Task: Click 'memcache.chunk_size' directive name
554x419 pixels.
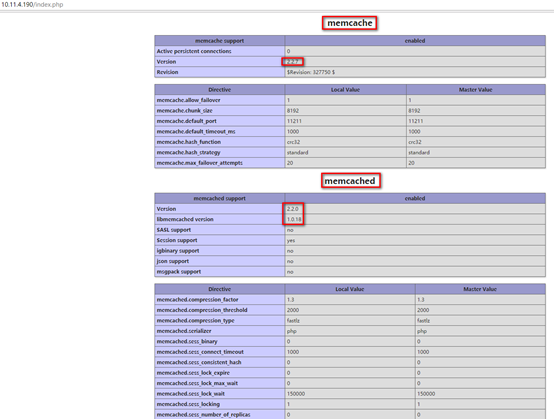Action: (184, 111)
